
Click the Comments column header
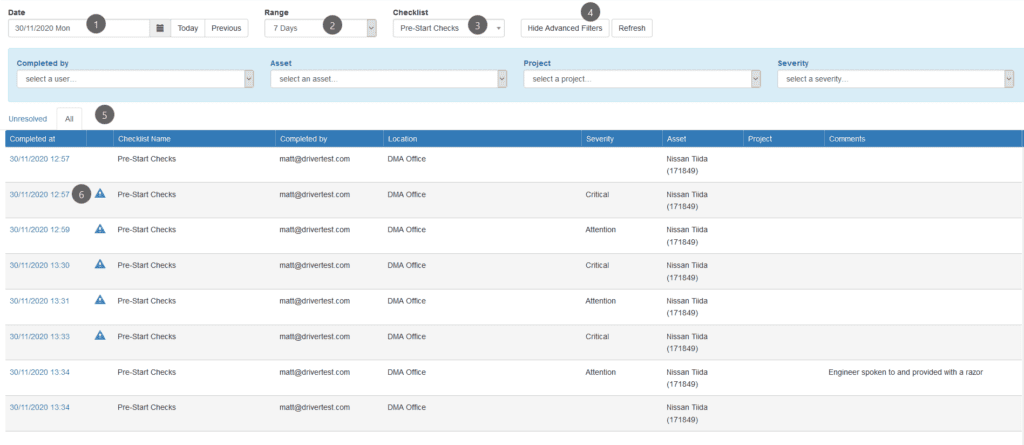tap(923, 139)
